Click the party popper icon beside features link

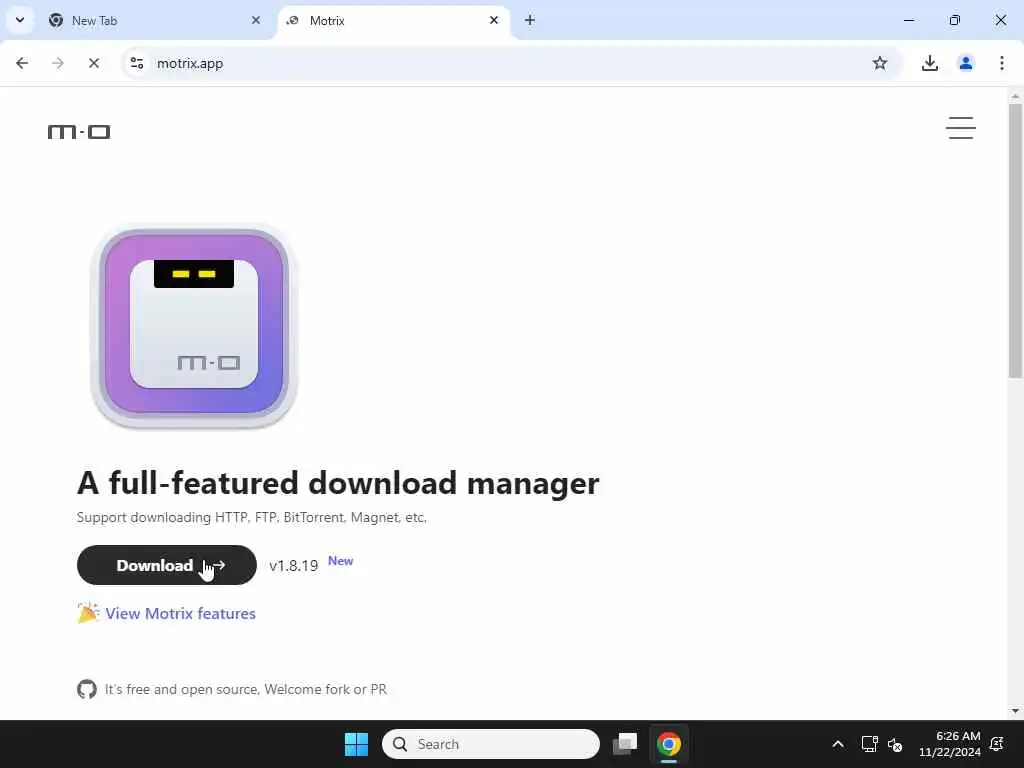[88, 613]
